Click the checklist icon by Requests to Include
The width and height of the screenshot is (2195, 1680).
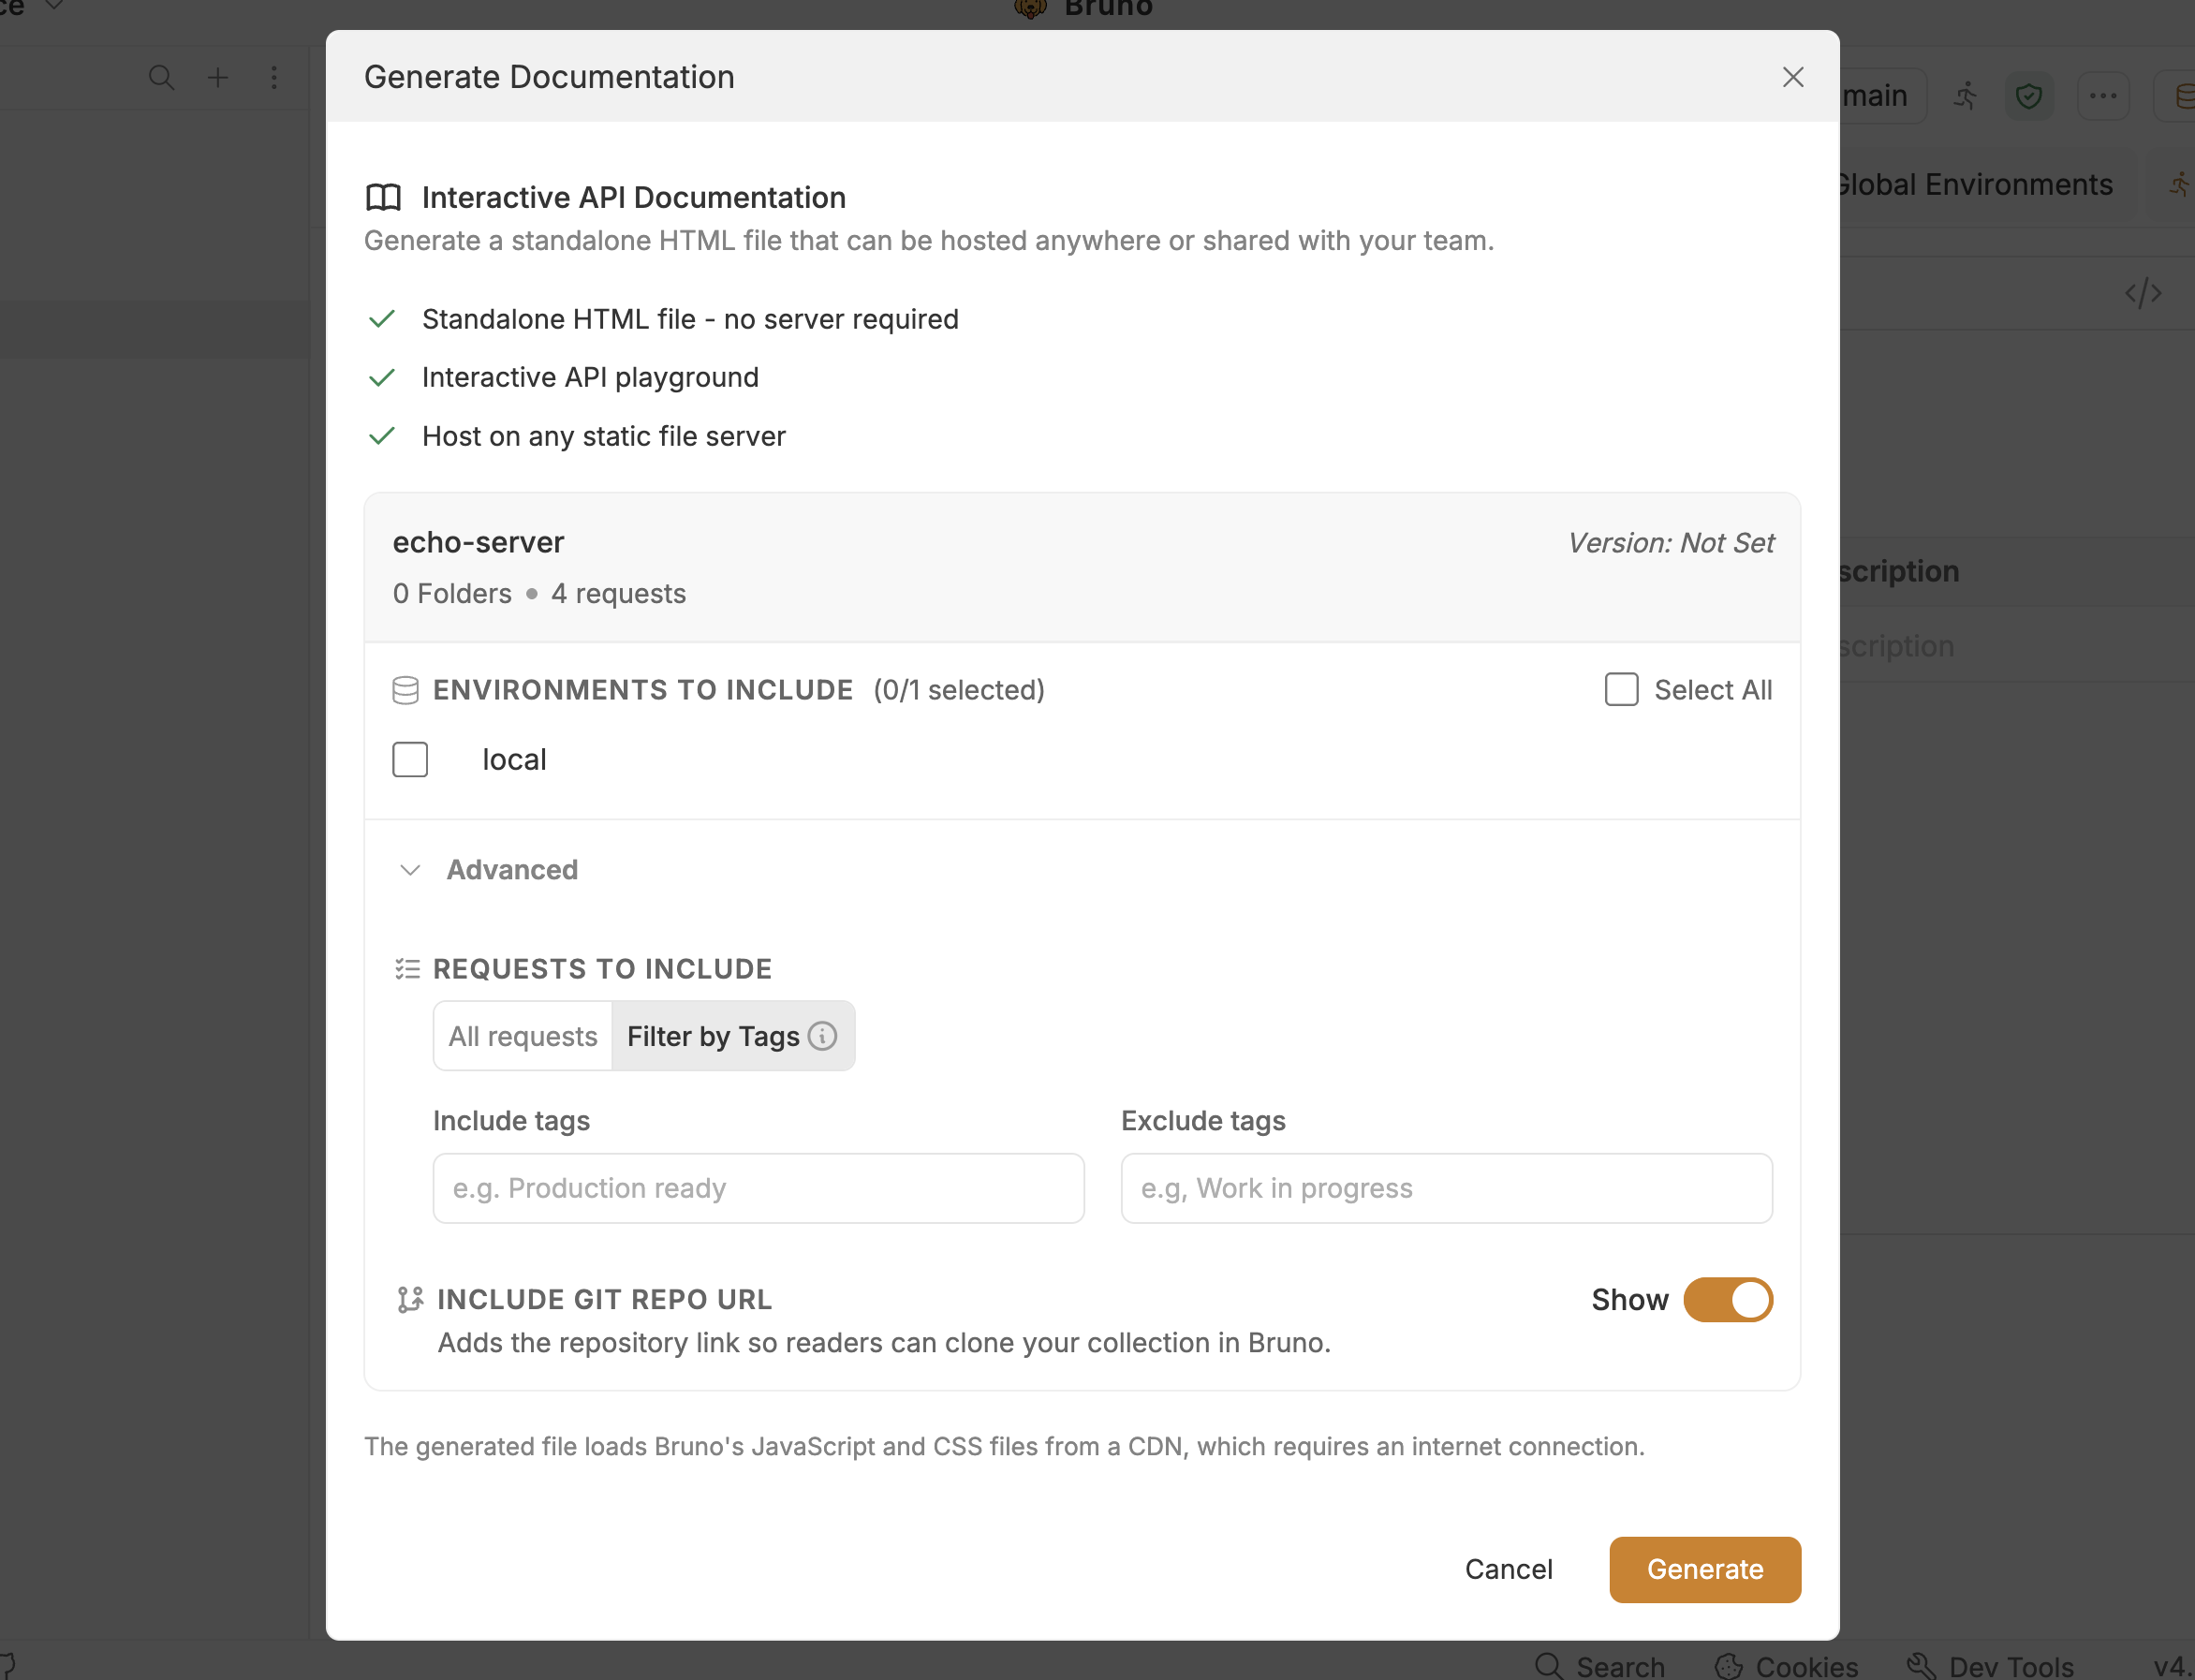407,968
